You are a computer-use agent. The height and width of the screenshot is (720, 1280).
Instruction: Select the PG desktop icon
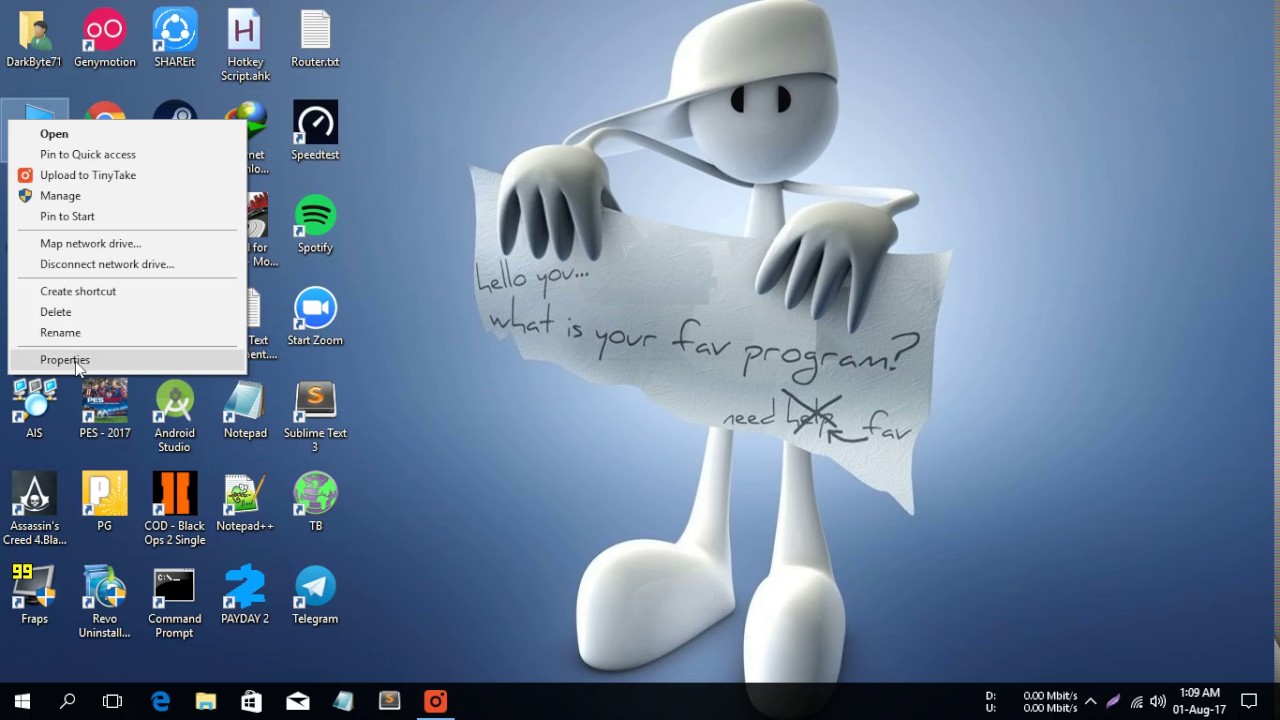pos(105,502)
